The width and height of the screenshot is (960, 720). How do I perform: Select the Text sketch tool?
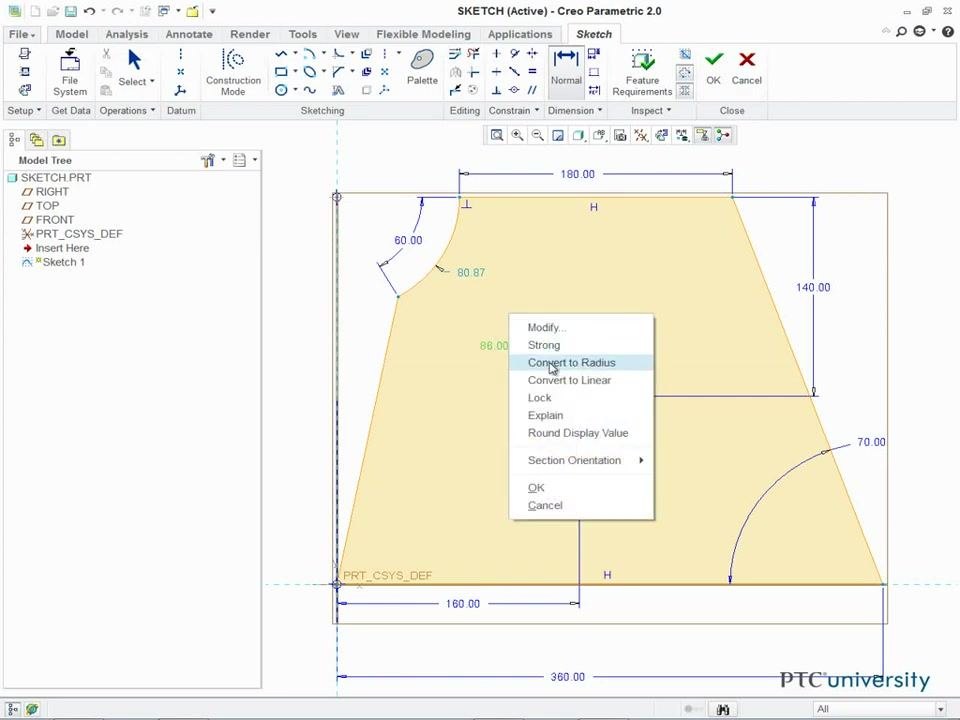pyautogui.click(x=338, y=90)
